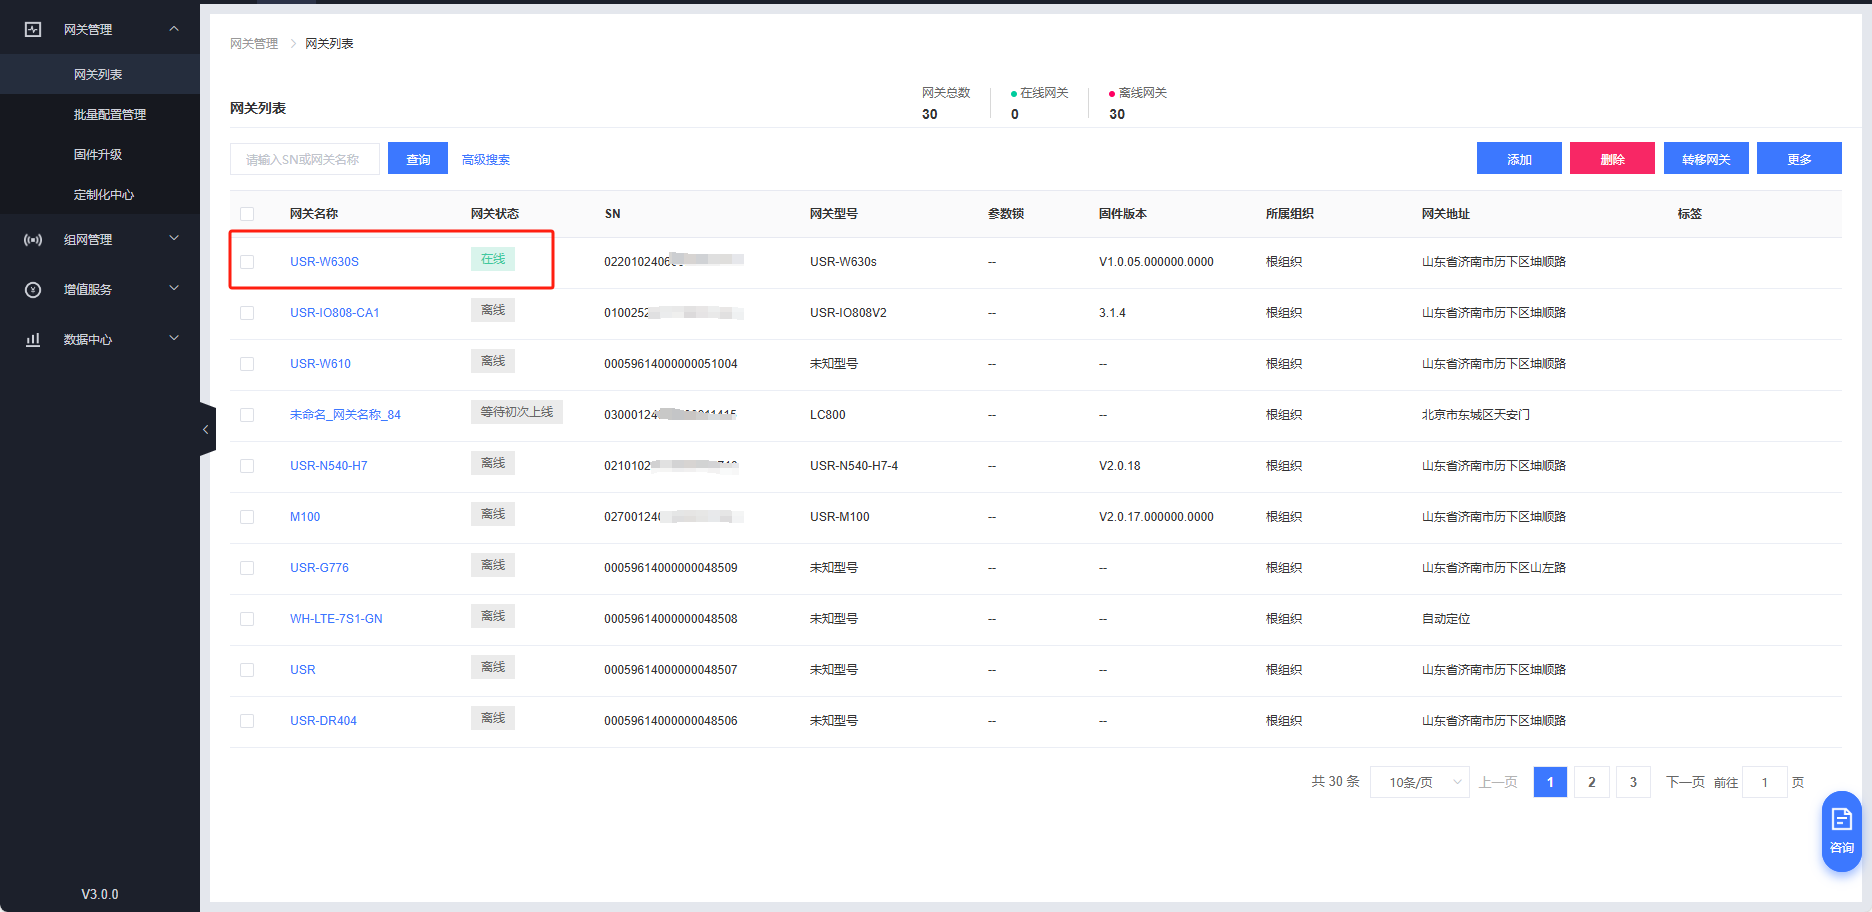This screenshot has width=1872, height=912.
Task: Open 批量配置管理 in the sidebar
Action: 110,115
